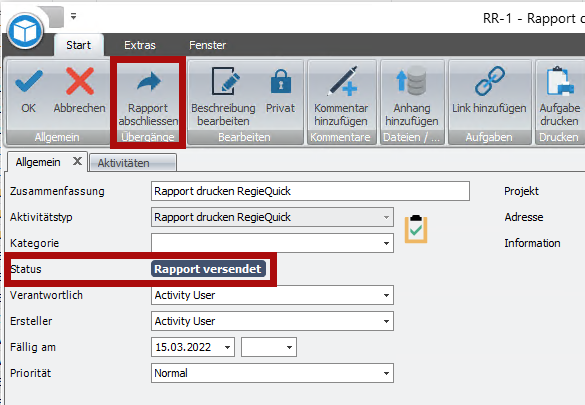Click Aufgabe drucken printer icon

click(x=560, y=81)
